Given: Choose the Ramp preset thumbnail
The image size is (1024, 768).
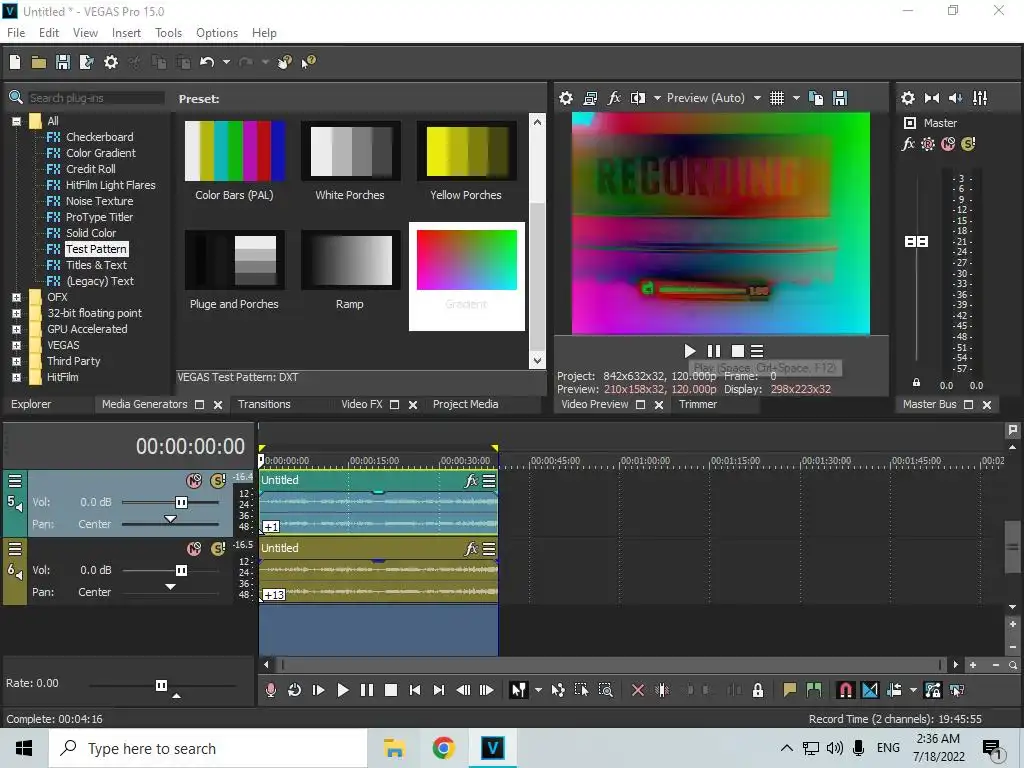Looking at the screenshot, I should [350, 260].
